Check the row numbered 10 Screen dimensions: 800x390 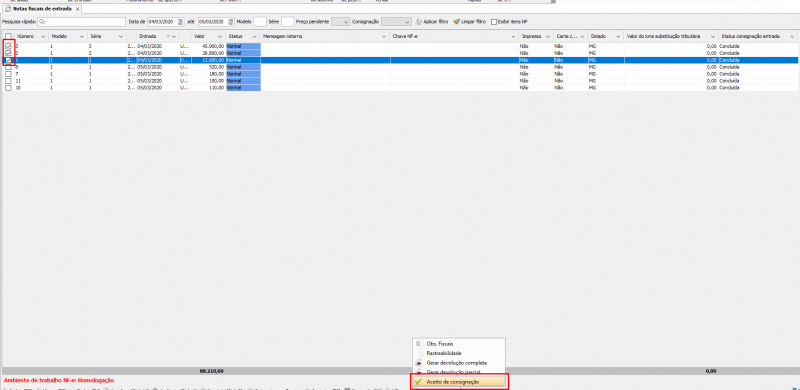tap(8, 88)
